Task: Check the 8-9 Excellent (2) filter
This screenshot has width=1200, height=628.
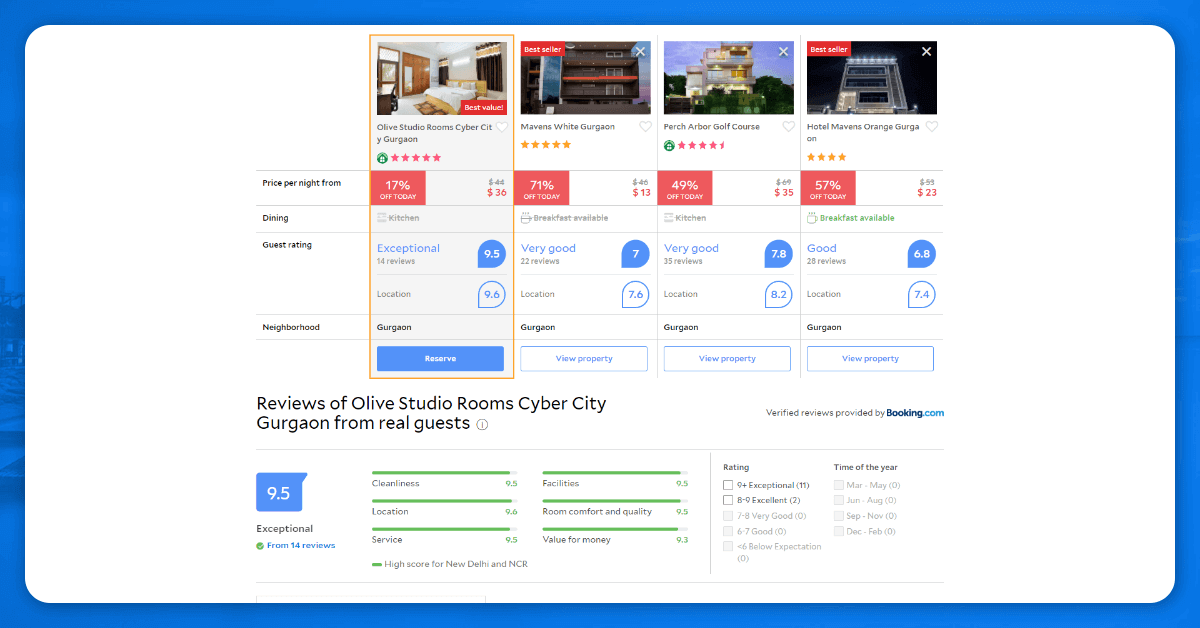Action: tap(728, 500)
